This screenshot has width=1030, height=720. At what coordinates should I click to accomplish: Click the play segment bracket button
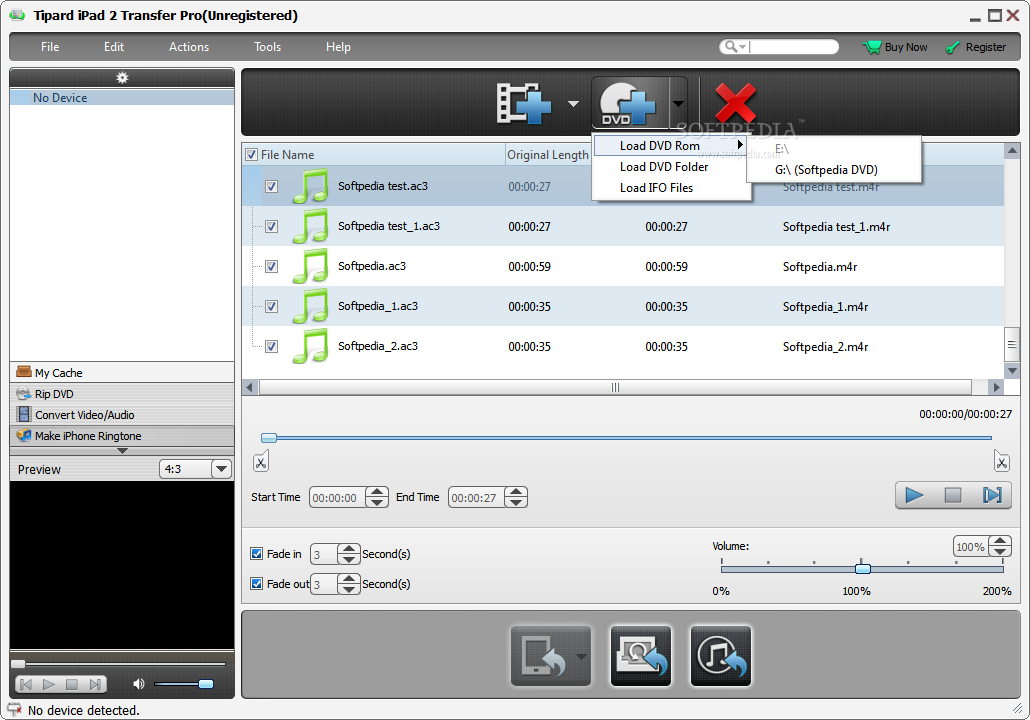point(992,495)
